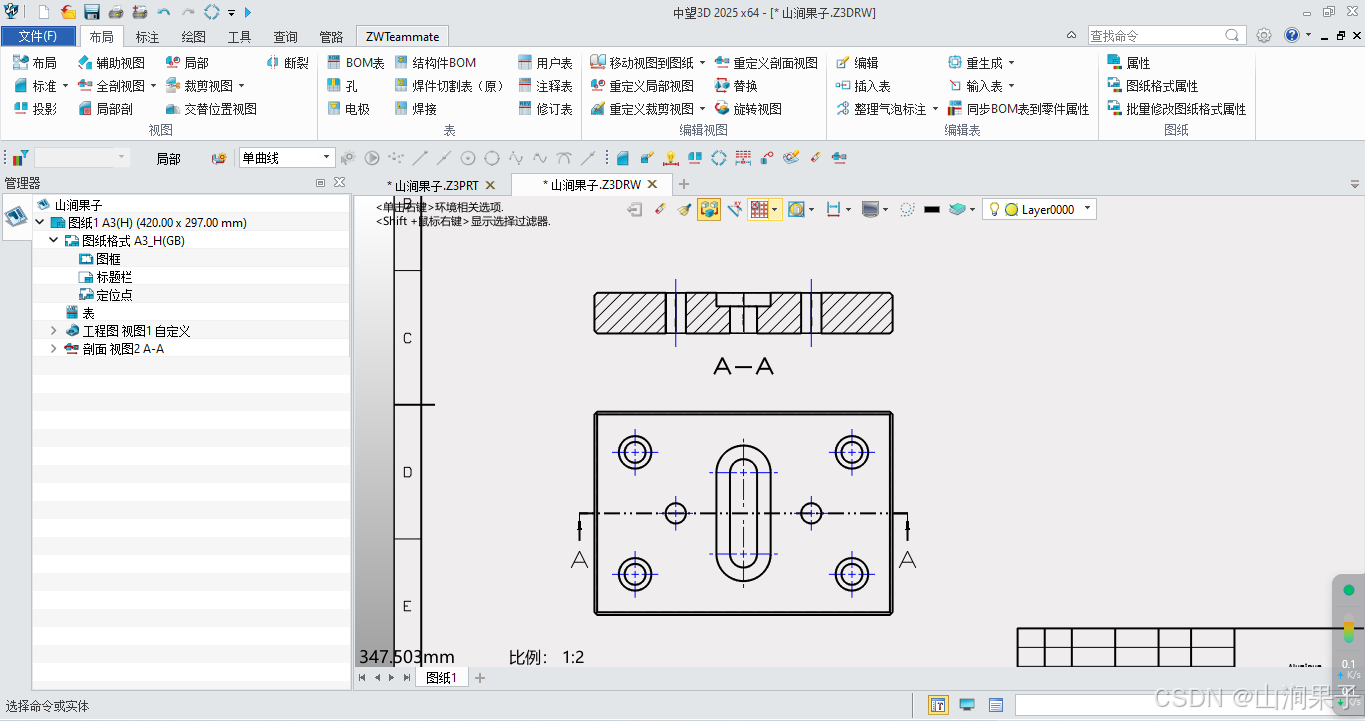Click in the 查找命令 search field
Viewport: 1365px width, 721px height.
[1157, 35]
